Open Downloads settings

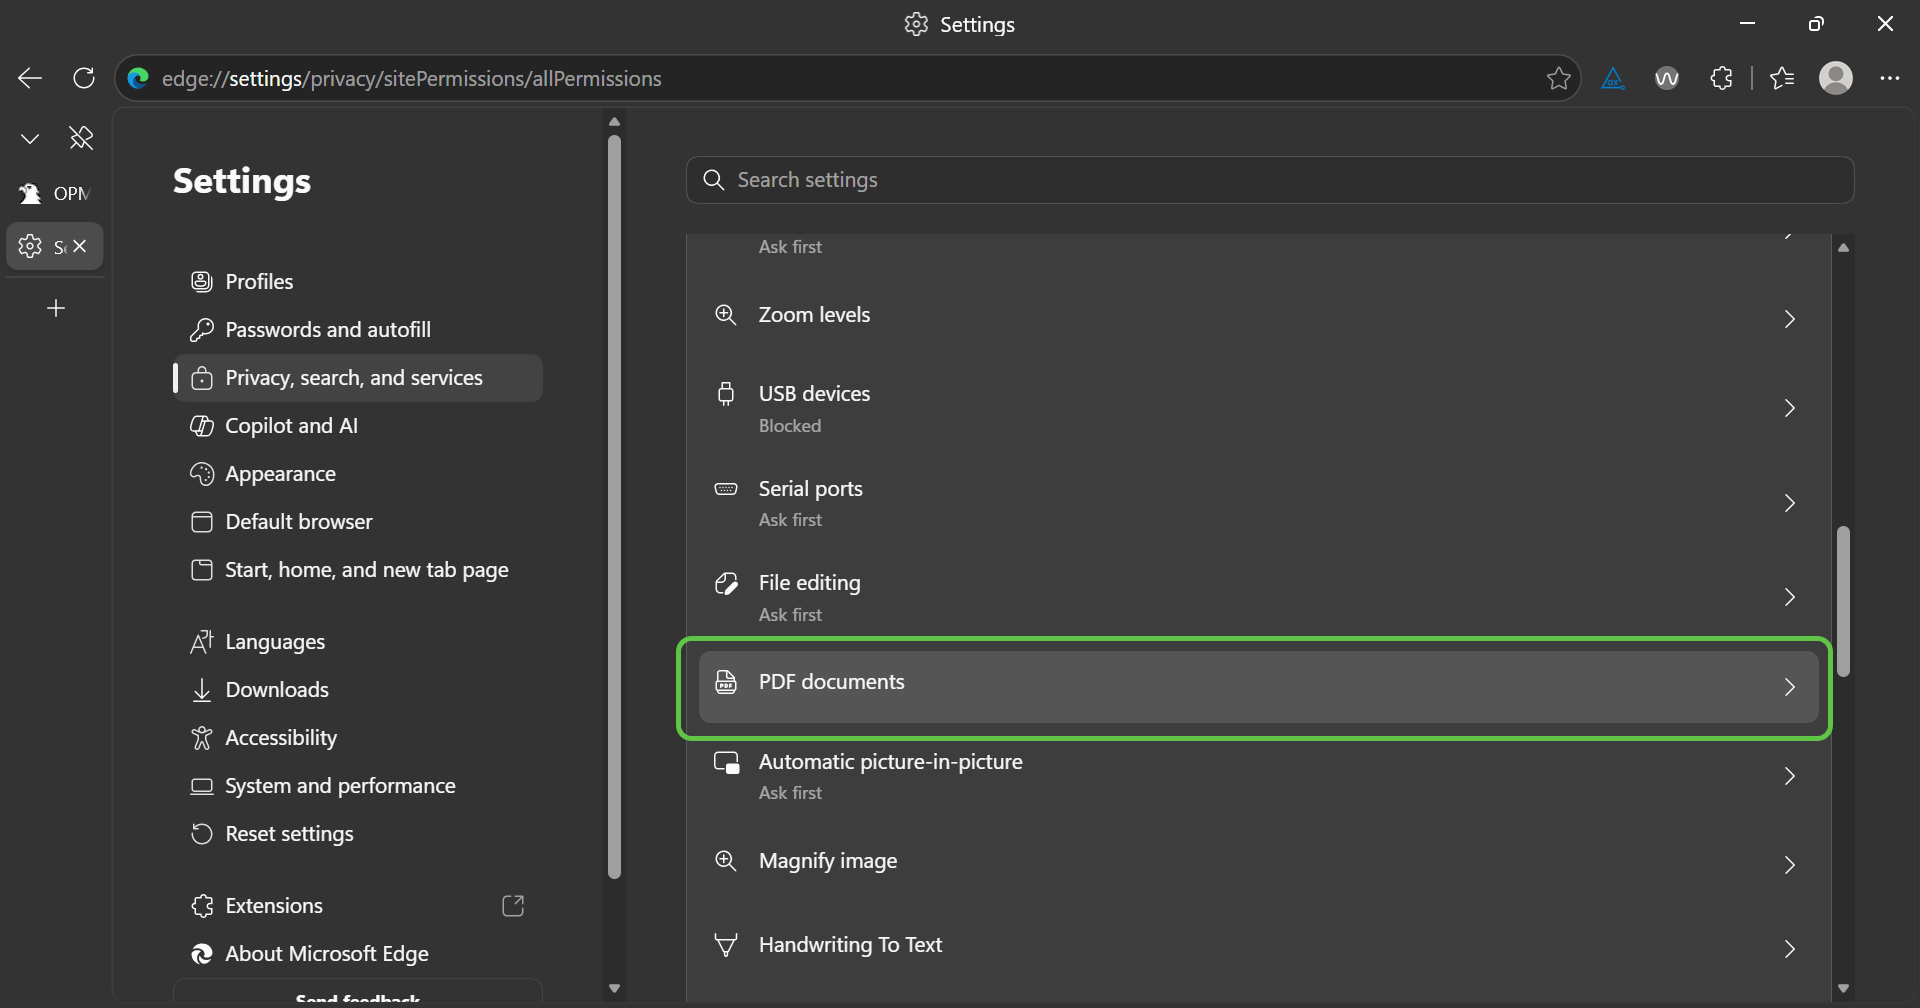coord(358,690)
